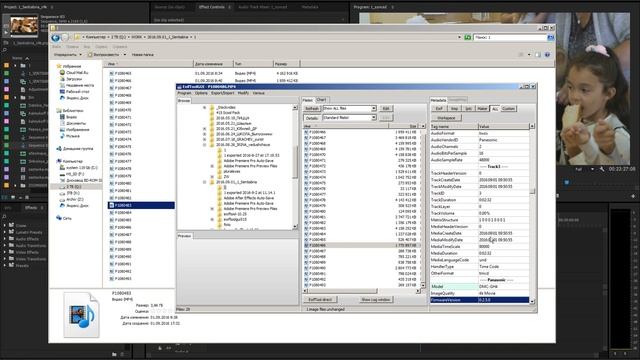Select the Filelist tab
Screen dimensions: 640x360
click(308, 100)
